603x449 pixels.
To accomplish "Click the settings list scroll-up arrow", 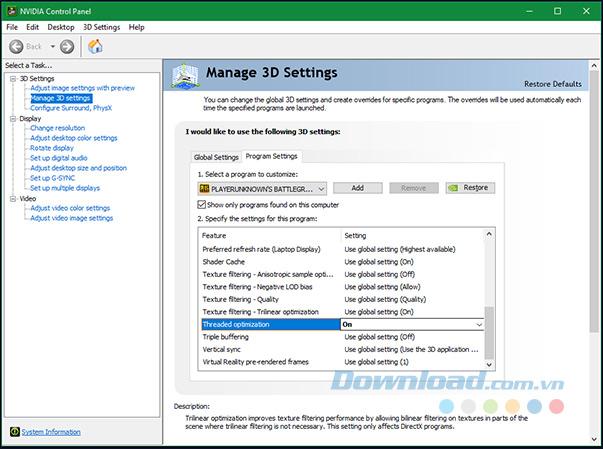I will (489, 234).
